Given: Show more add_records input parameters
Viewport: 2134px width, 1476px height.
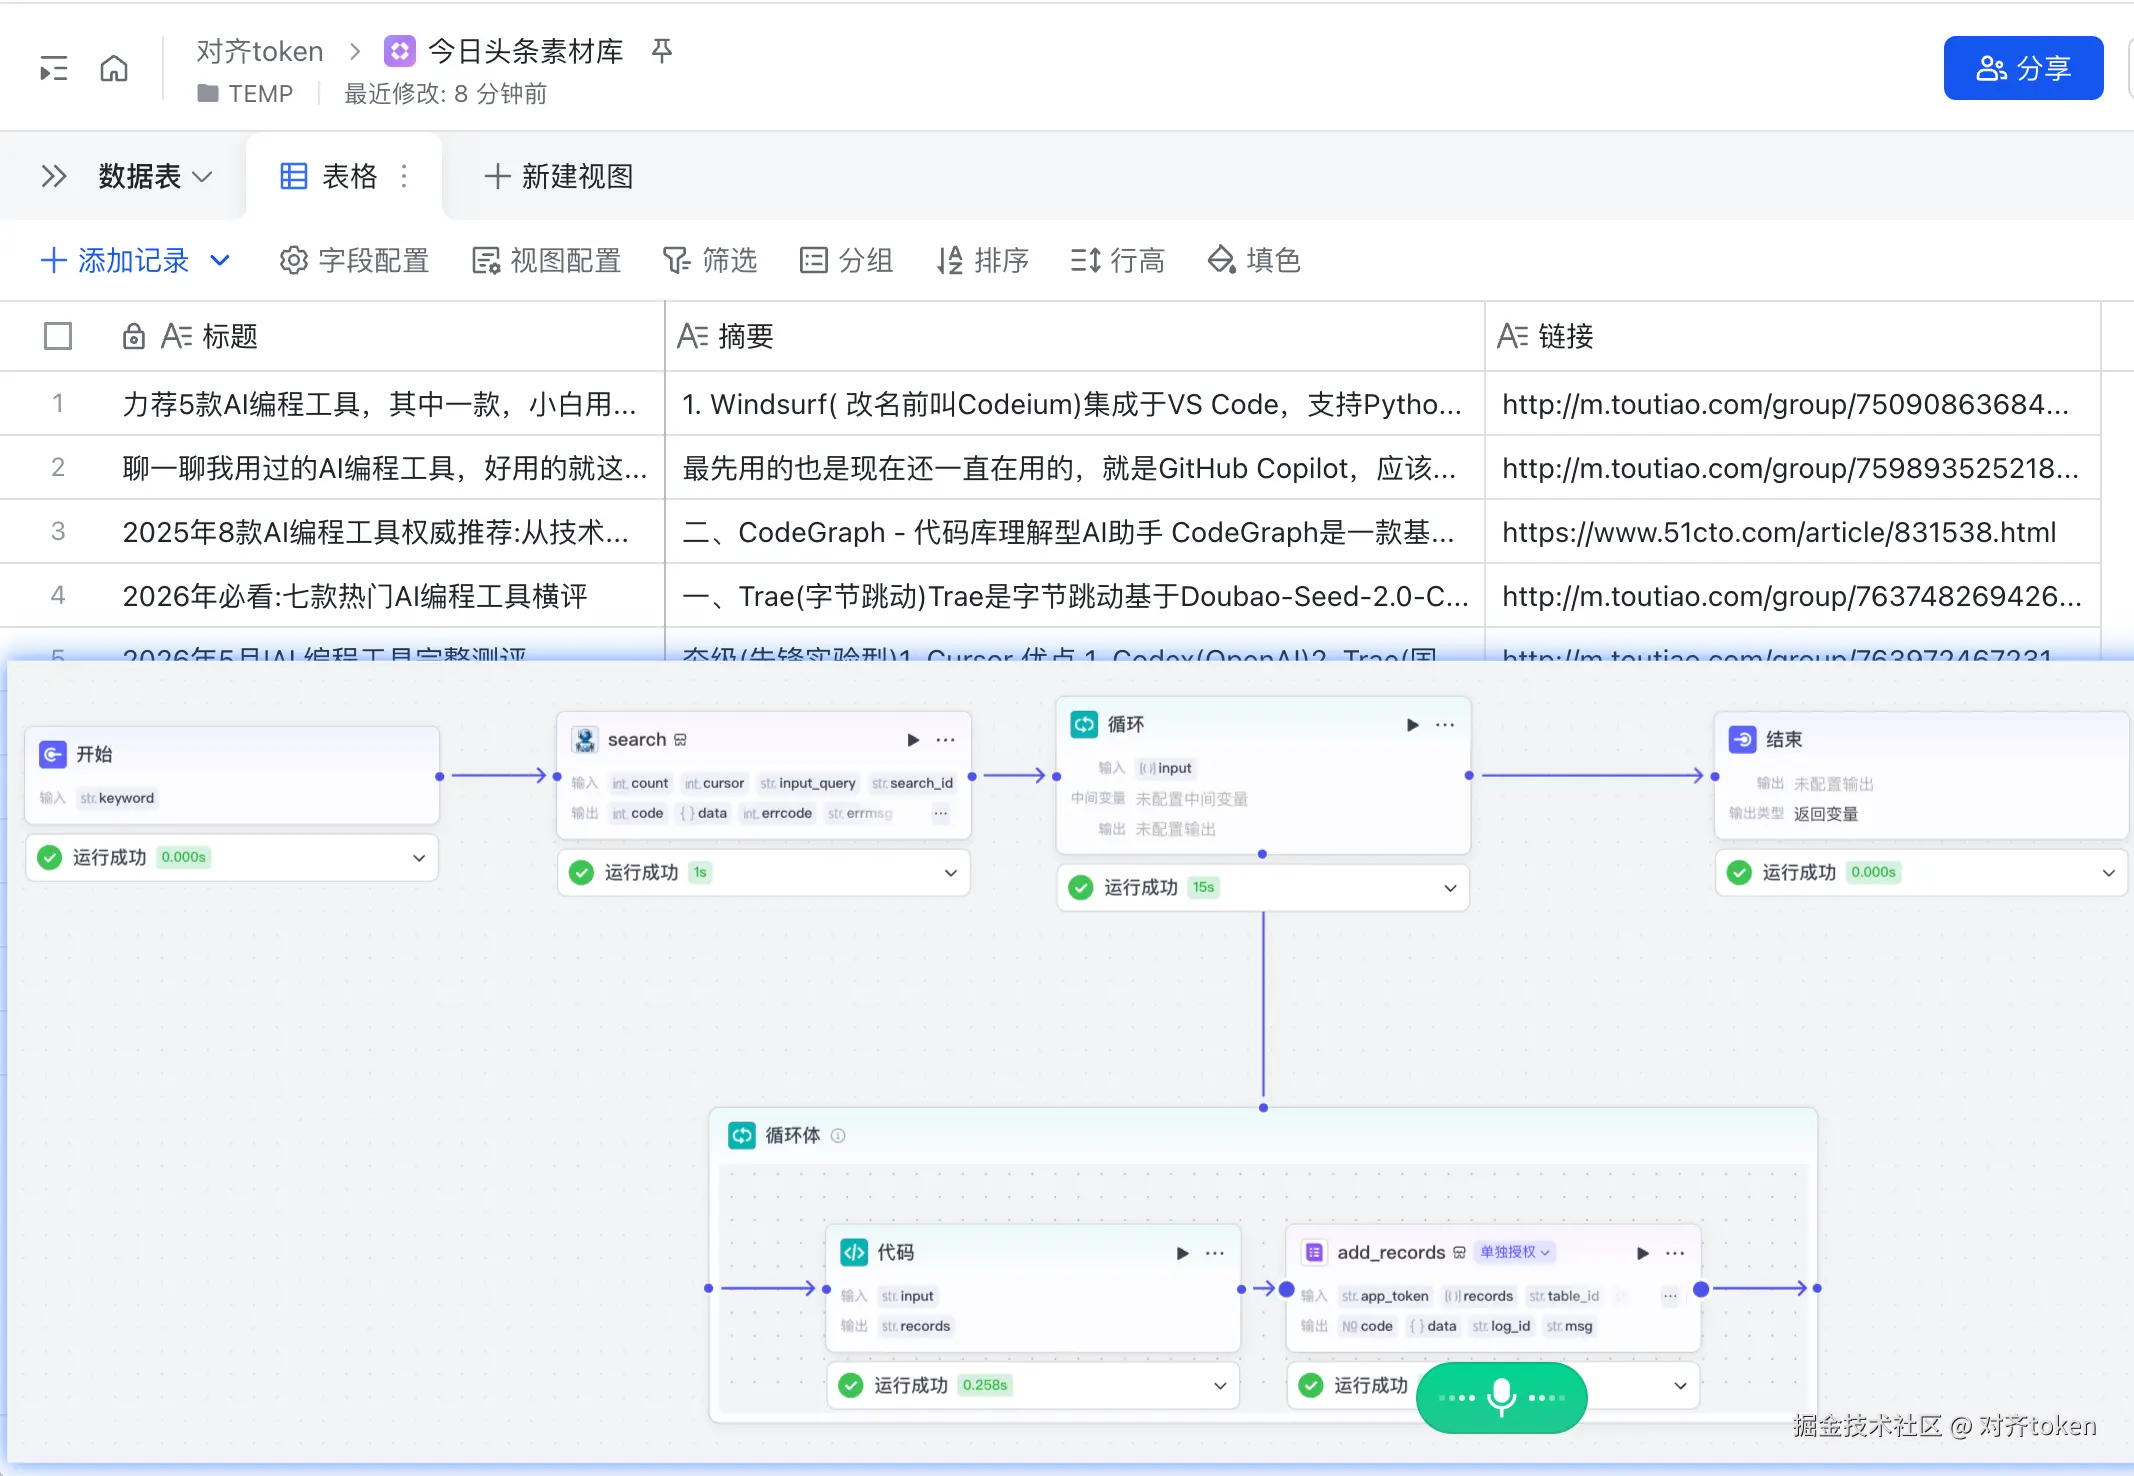Looking at the screenshot, I should 1670,1297.
